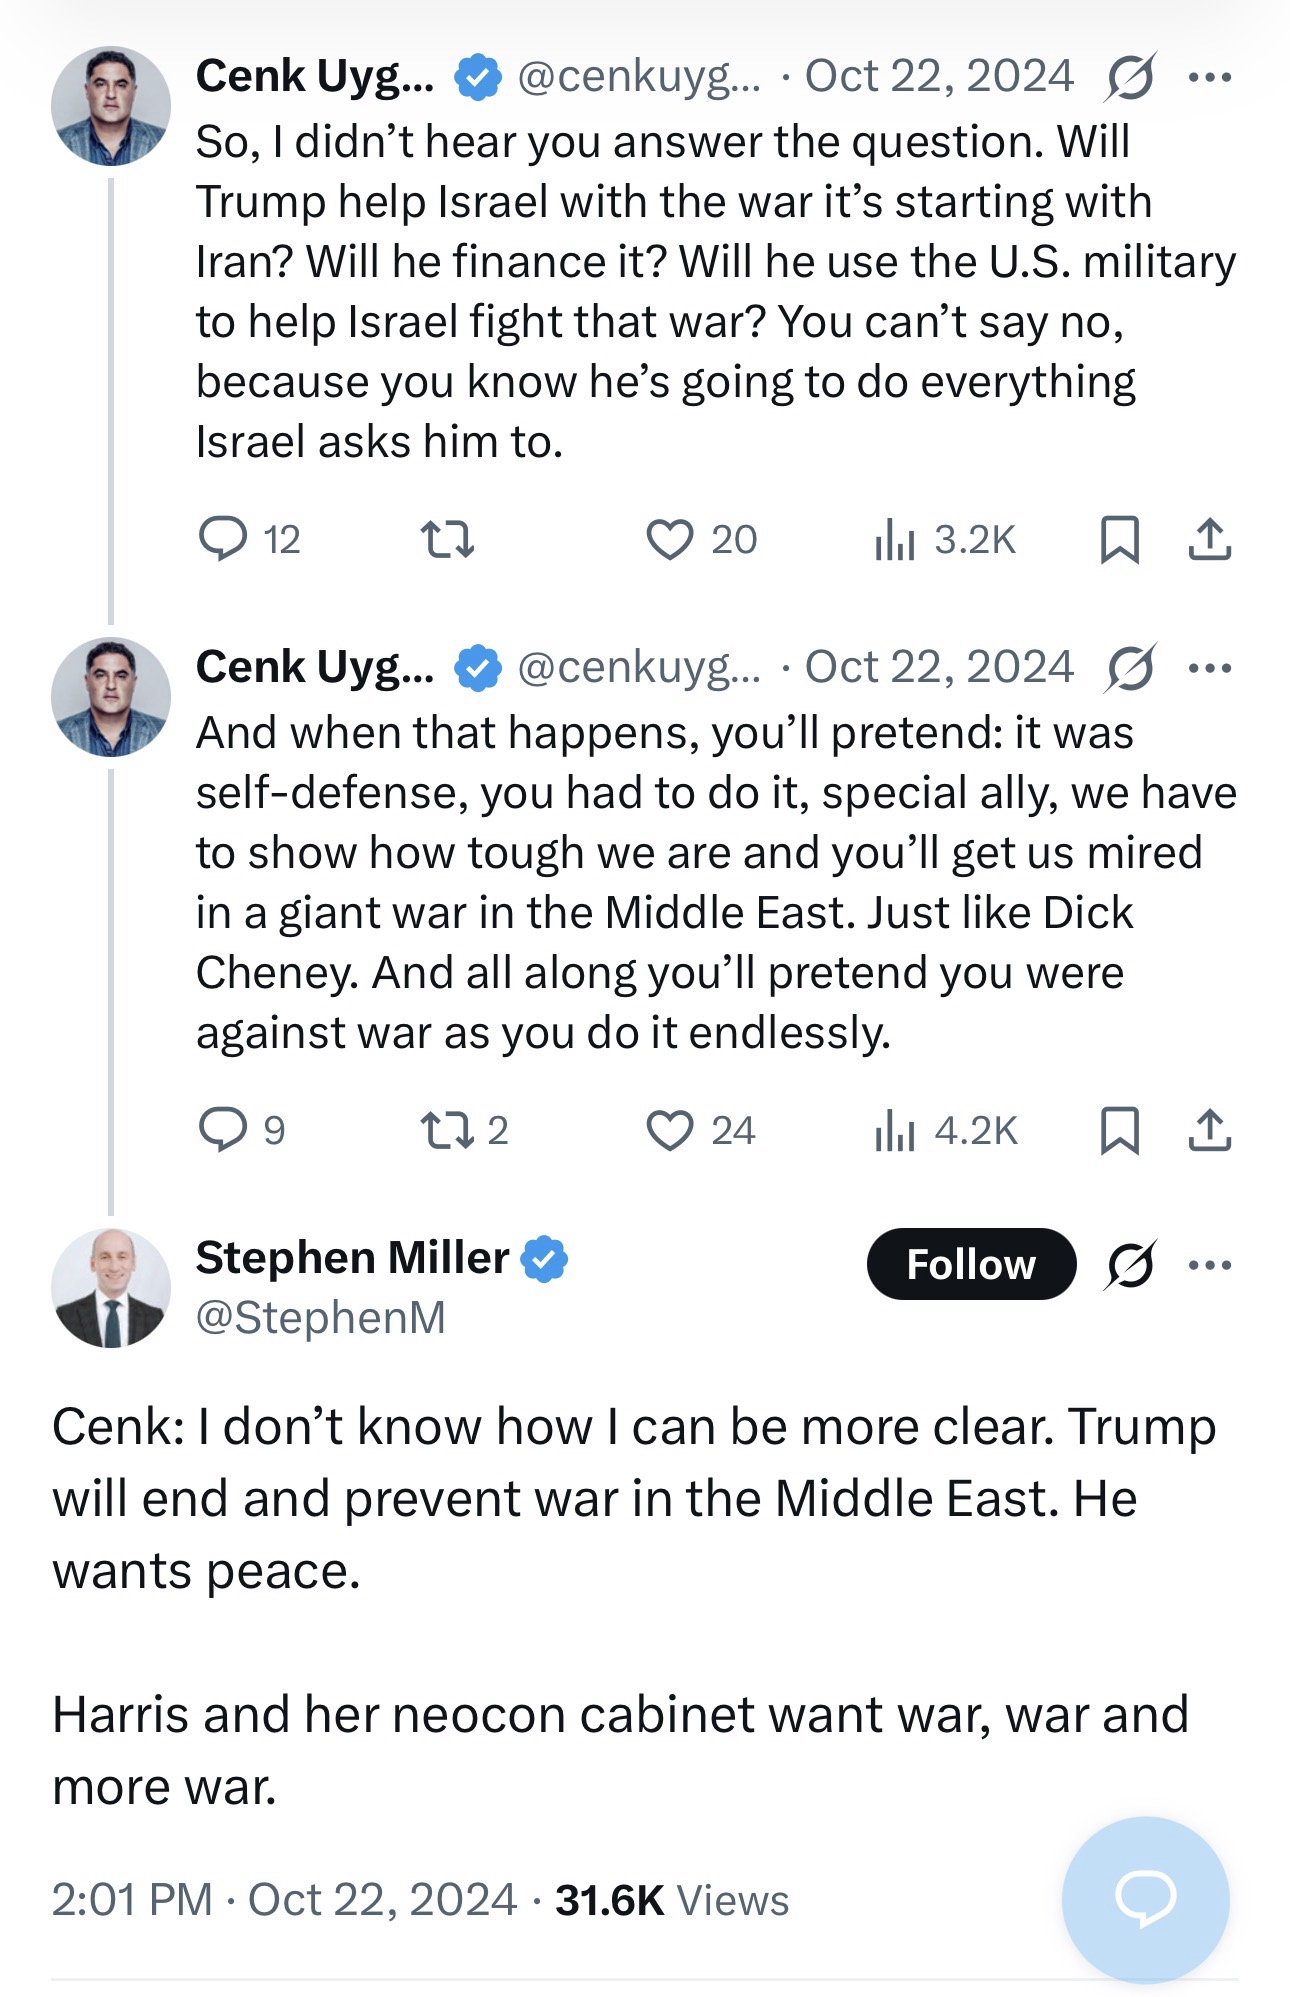Open Grok icon on first tweet
The height and width of the screenshot is (1997, 1290).
pyautogui.click(x=1130, y=77)
